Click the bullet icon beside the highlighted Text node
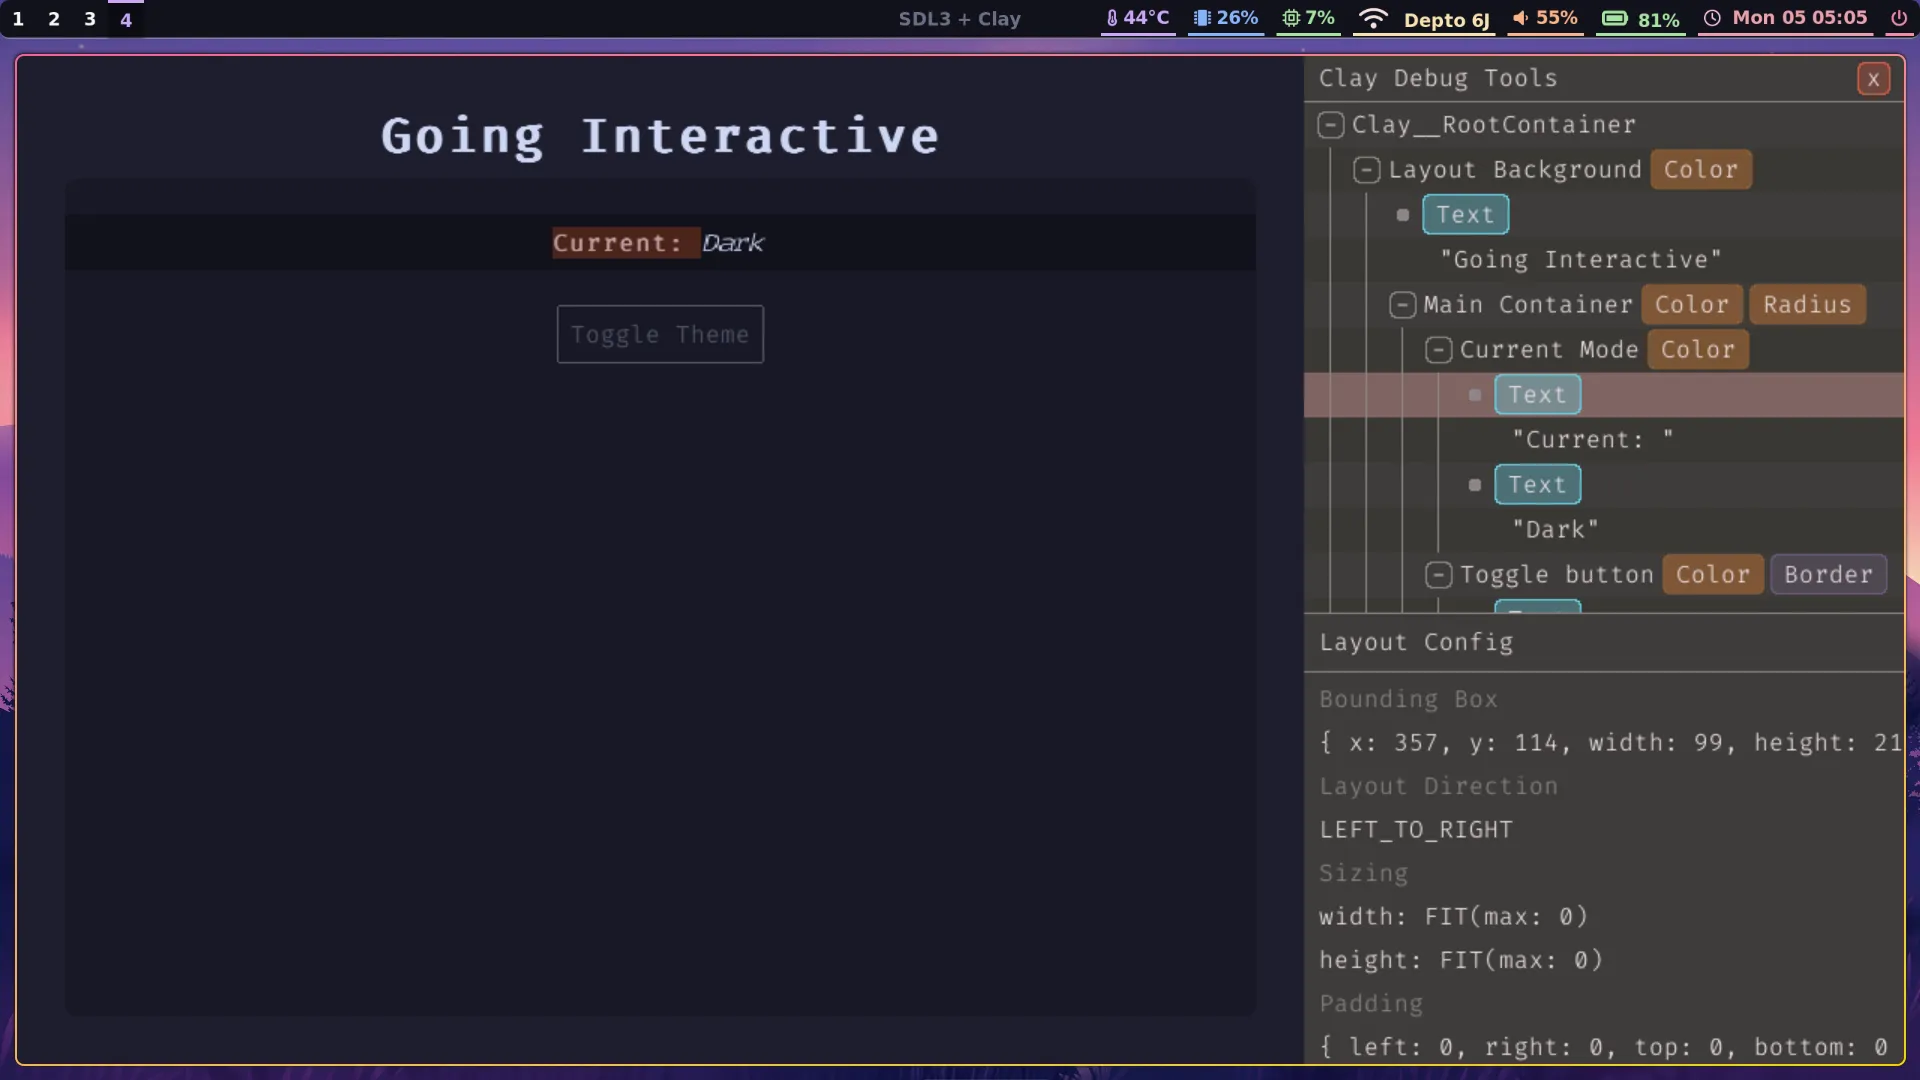 coord(1475,395)
